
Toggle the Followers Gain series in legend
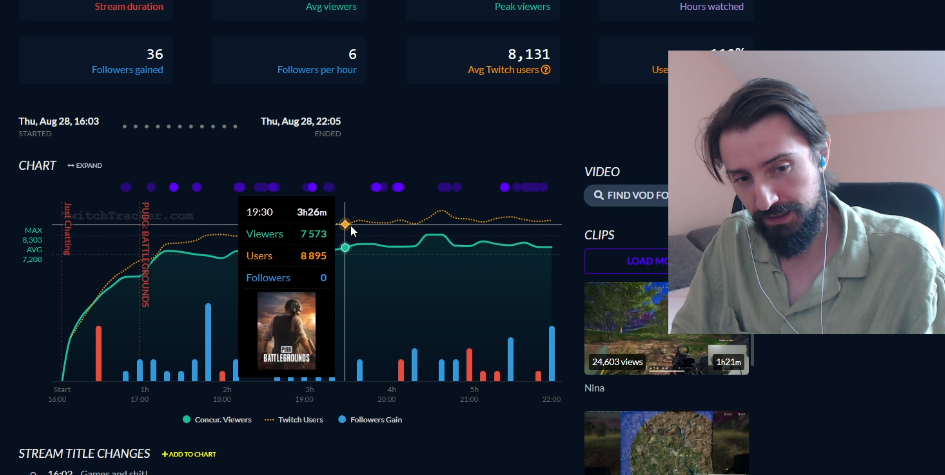pyautogui.click(x=370, y=420)
